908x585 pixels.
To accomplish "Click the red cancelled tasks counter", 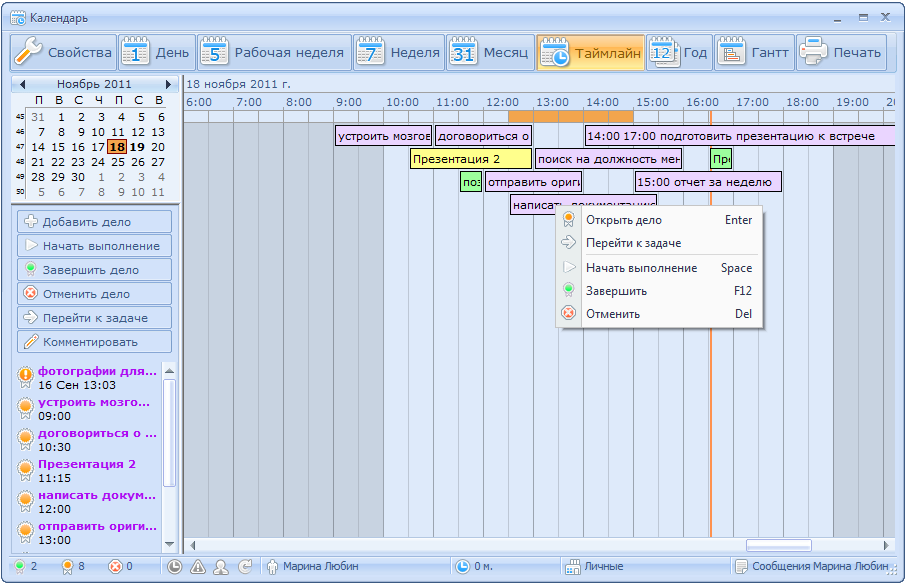I will [x=120, y=567].
